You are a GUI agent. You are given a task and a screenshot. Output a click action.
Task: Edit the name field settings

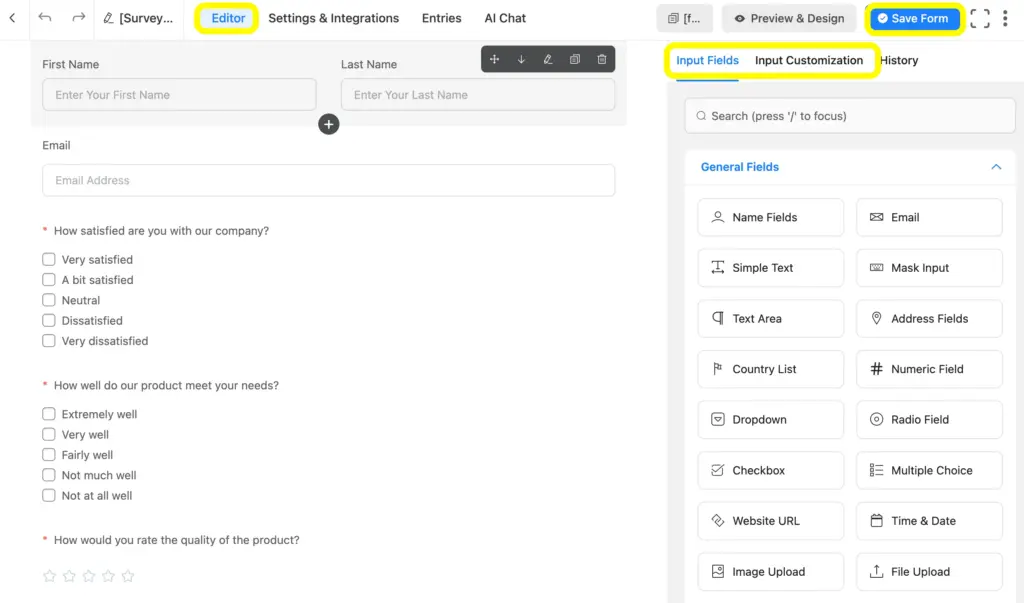click(548, 59)
